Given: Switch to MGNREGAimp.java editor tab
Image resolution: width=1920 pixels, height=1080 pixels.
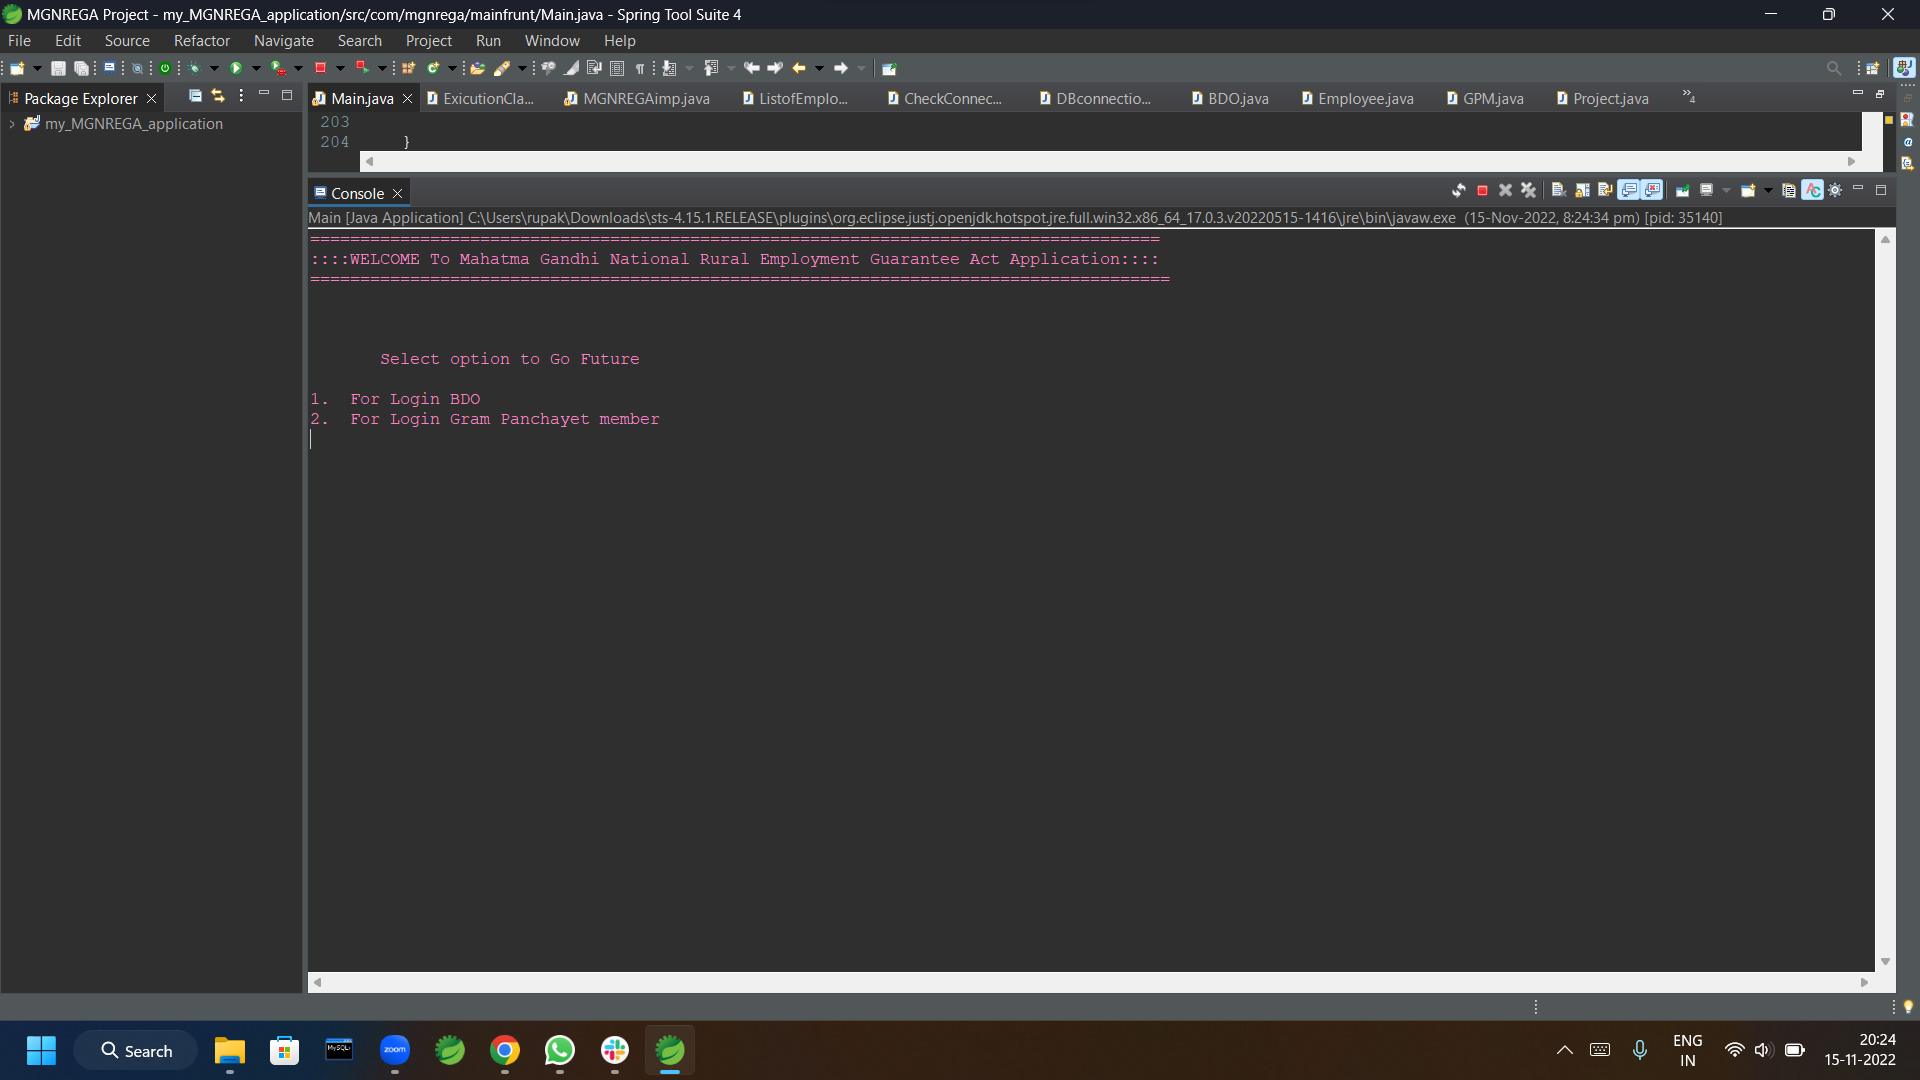Looking at the screenshot, I should point(637,98).
